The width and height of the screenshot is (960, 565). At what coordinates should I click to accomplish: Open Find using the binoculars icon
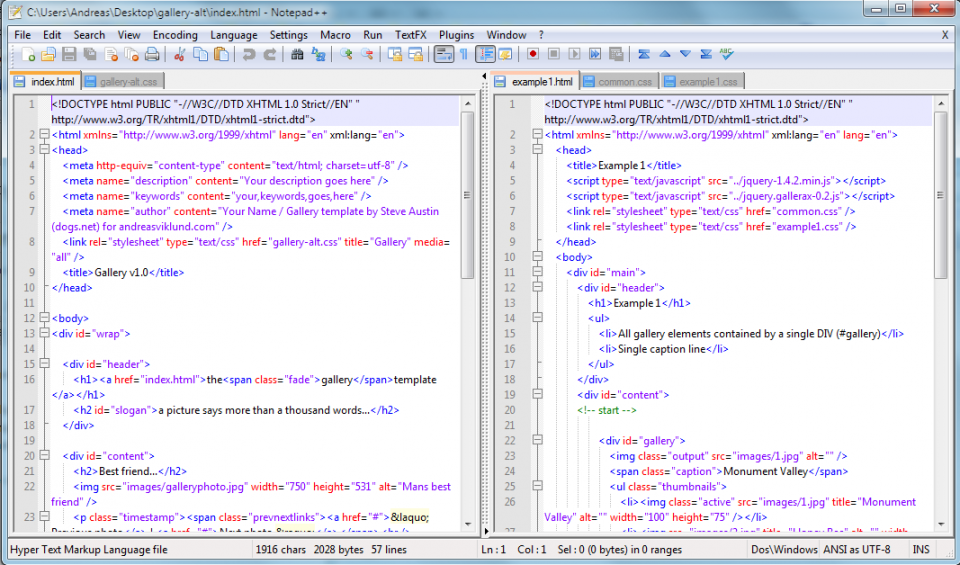297,54
